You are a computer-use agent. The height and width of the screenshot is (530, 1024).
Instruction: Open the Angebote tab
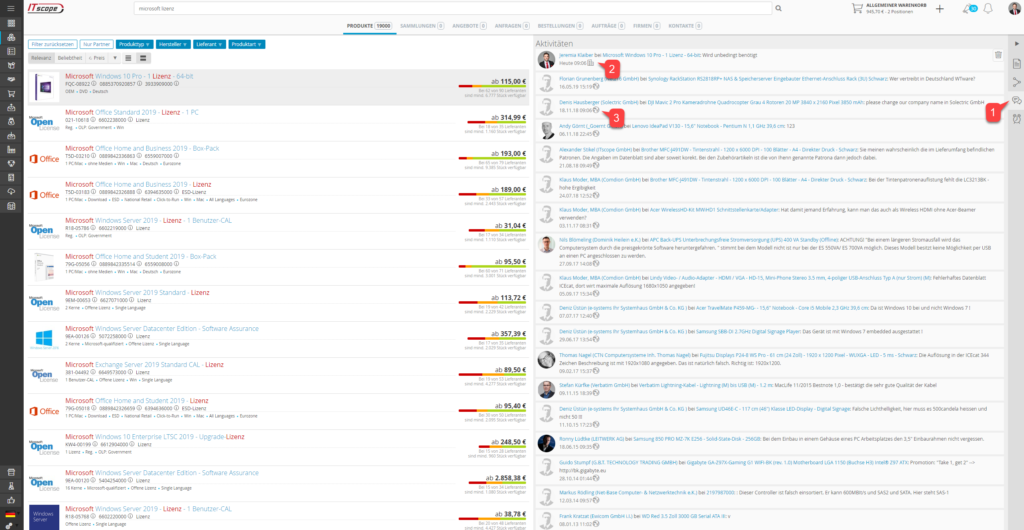[470, 25]
